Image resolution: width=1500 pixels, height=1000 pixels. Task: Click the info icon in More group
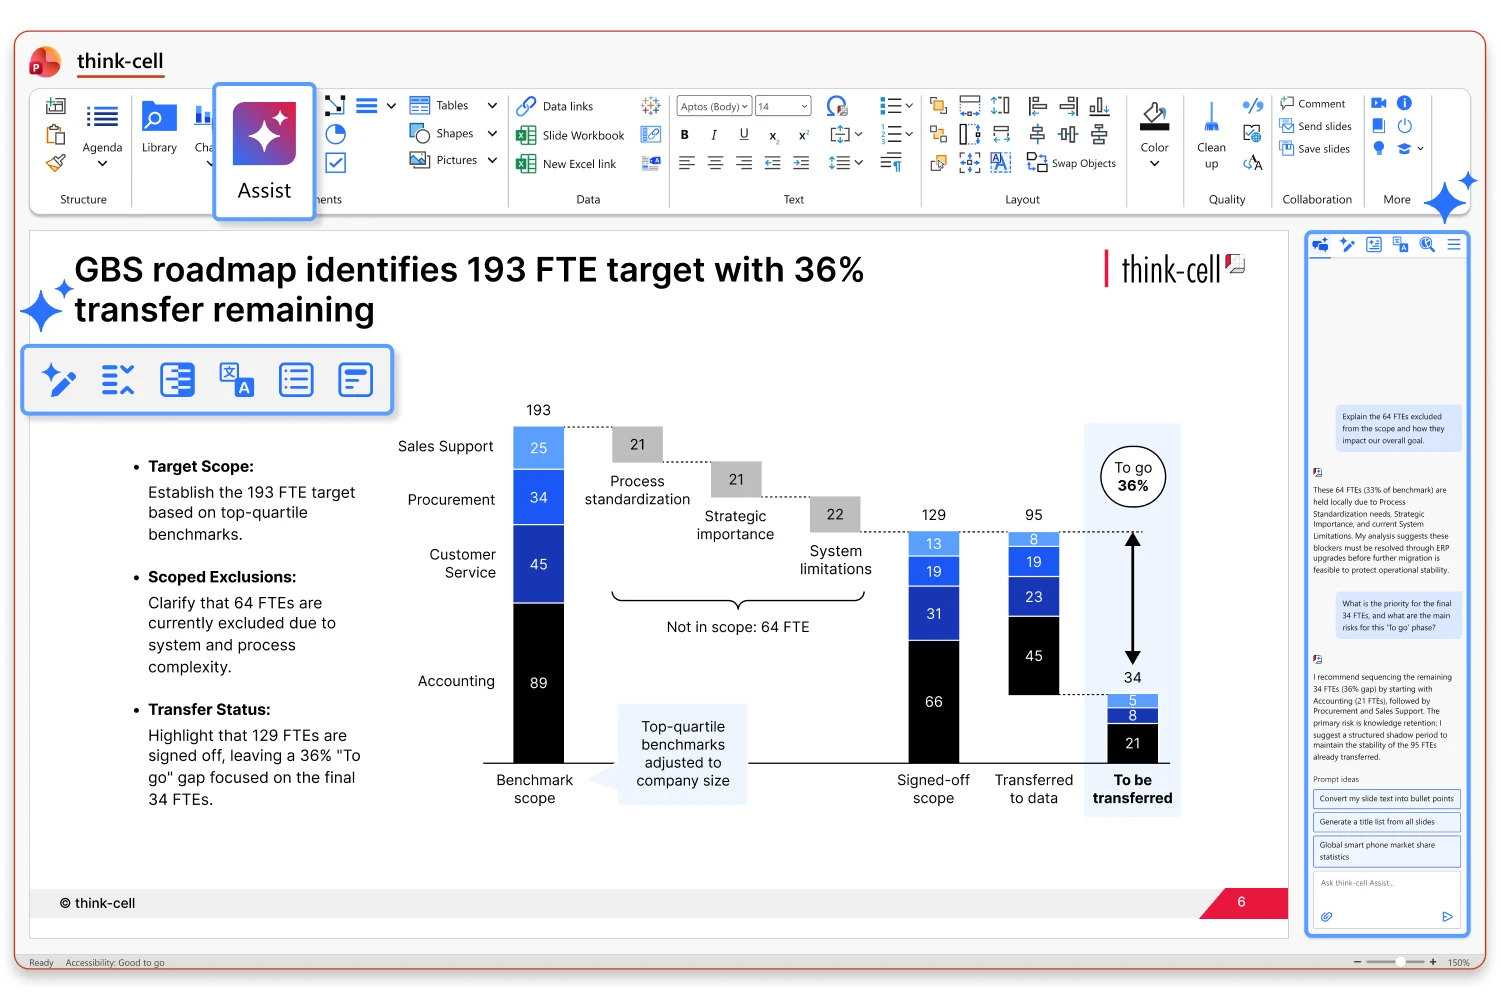coord(1404,103)
